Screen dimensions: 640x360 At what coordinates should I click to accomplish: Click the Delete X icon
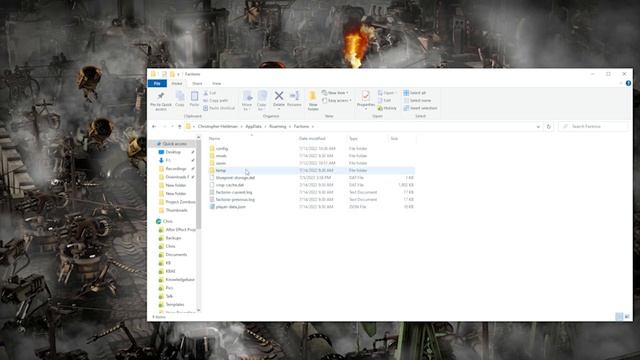pos(279,96)
